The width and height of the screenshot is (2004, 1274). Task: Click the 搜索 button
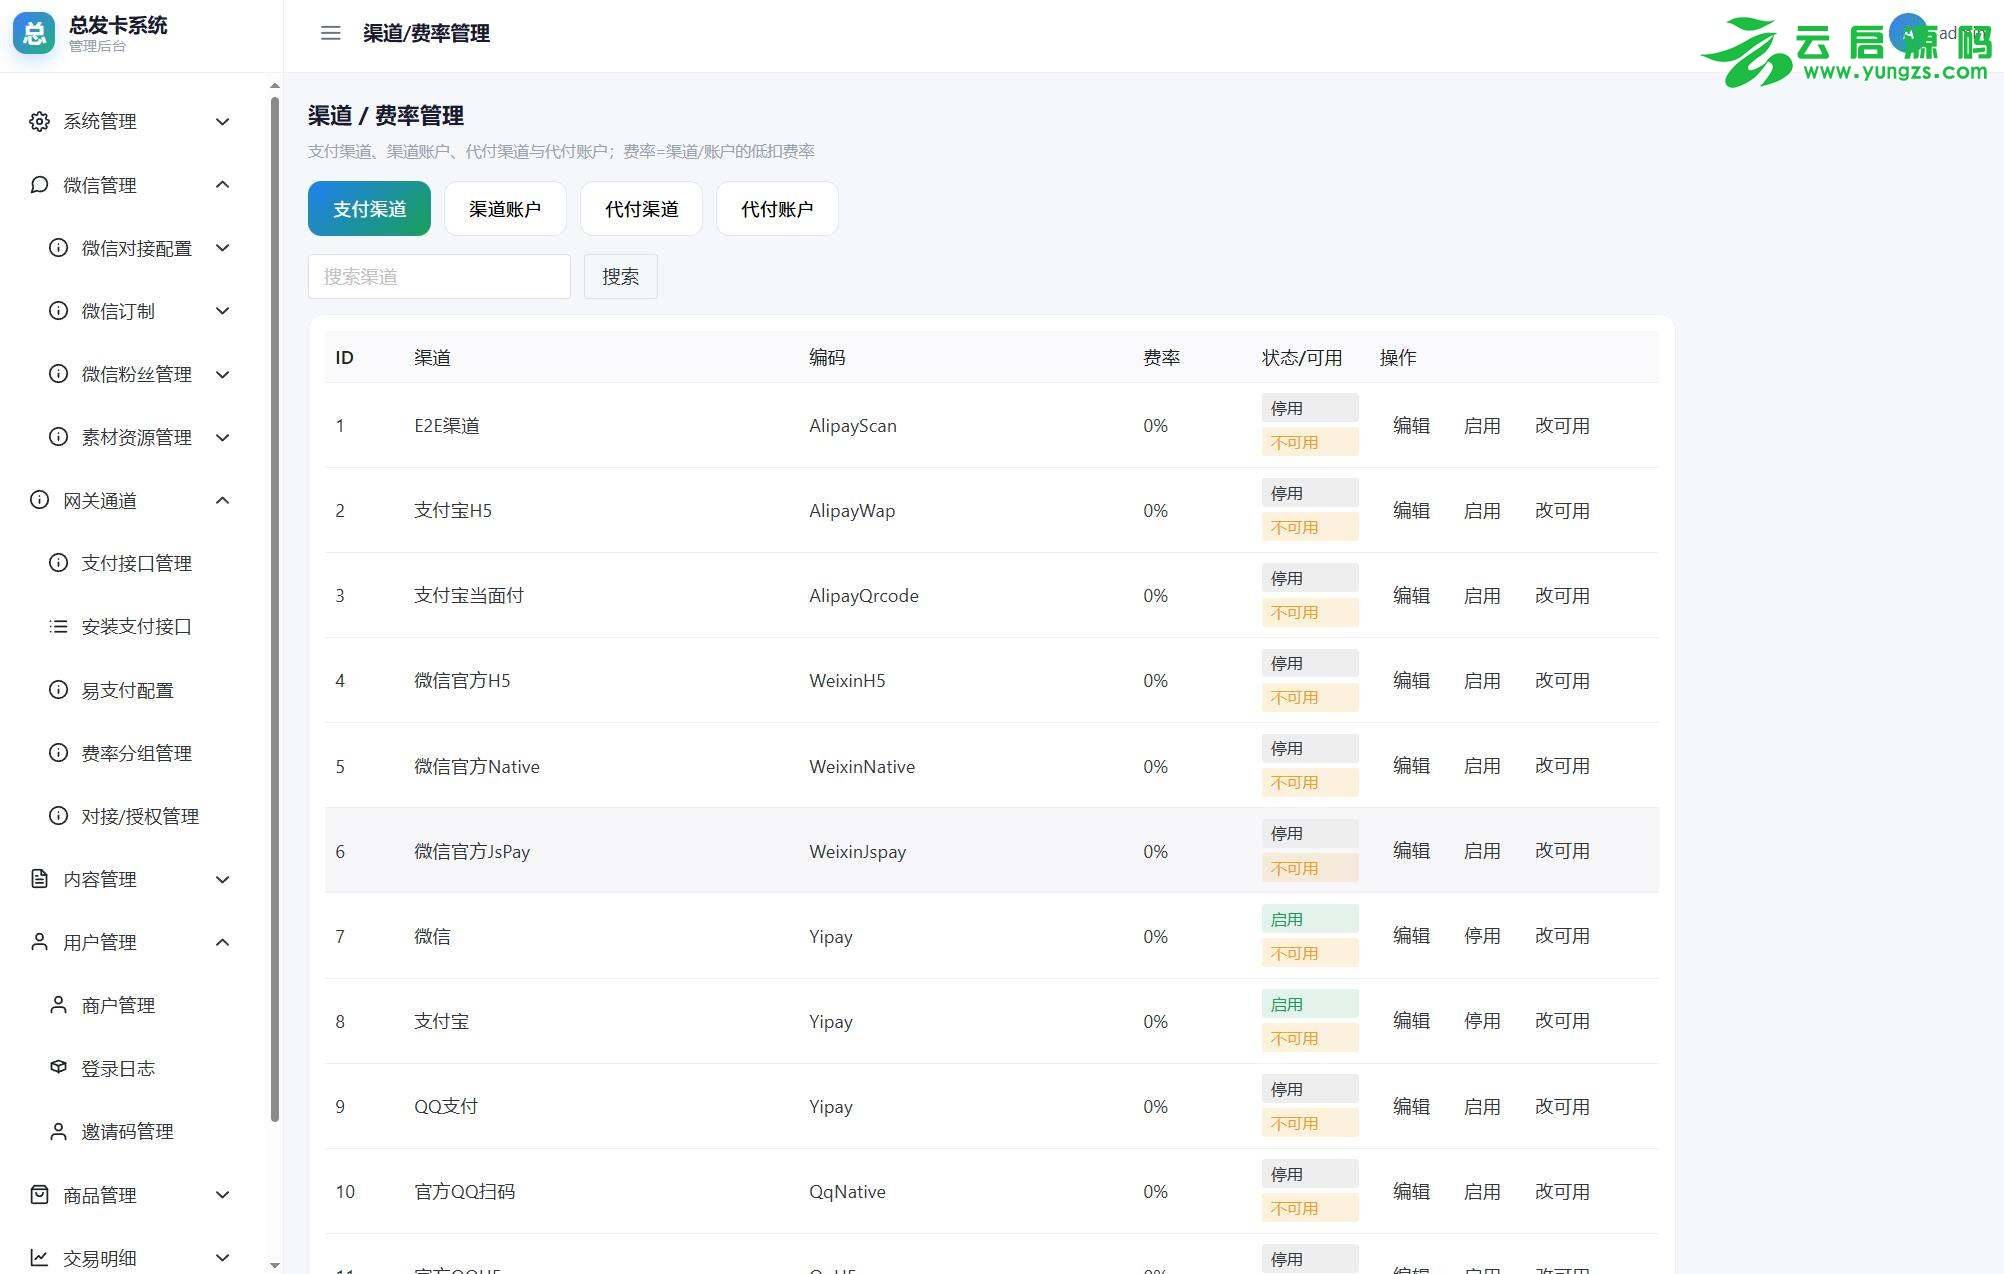pos(620,276)
